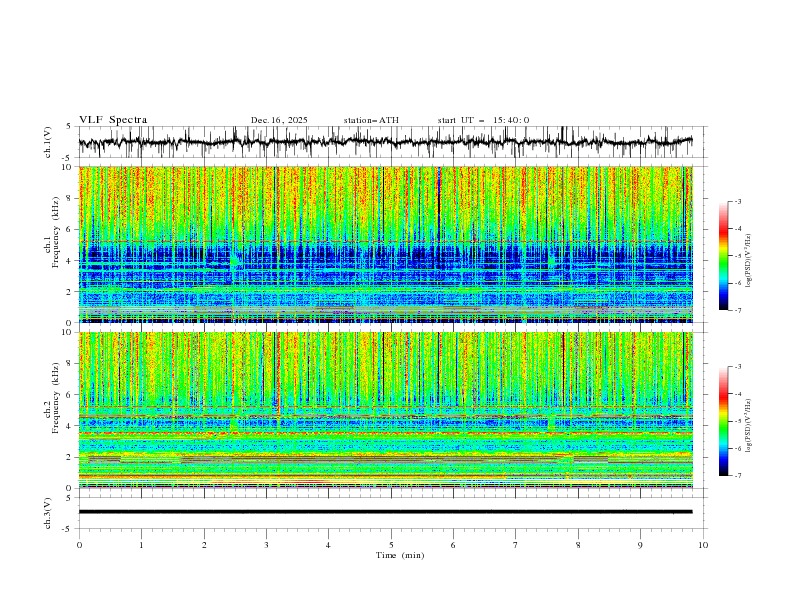Select the date text "Dec.16, 2025"
Viewport: 792px width, 612px height.
tap(279, 120)
